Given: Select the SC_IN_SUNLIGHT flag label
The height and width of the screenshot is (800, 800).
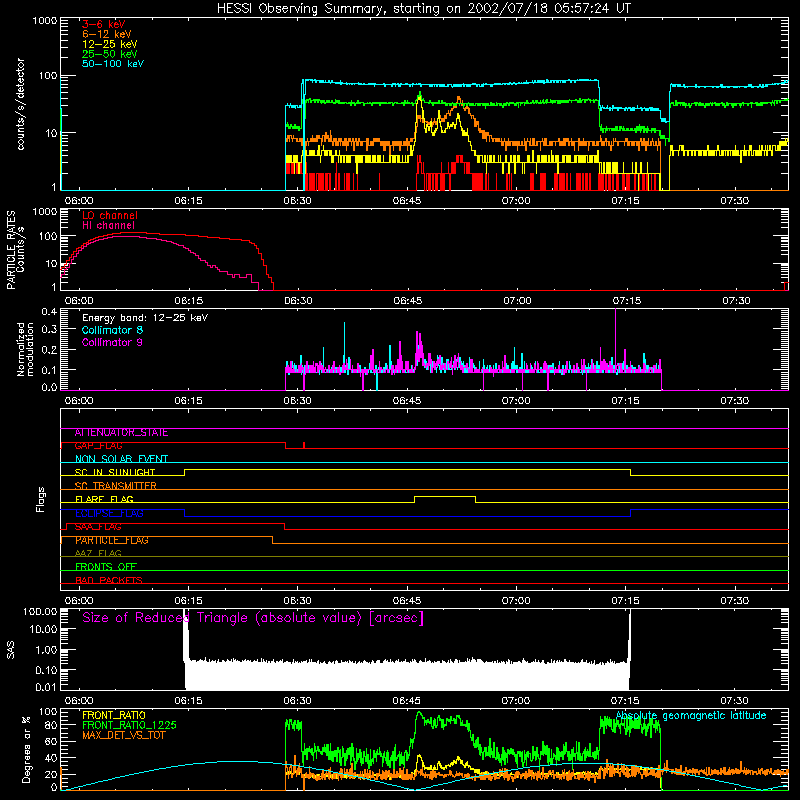Looking at the screenshot, I should point(115,472).
